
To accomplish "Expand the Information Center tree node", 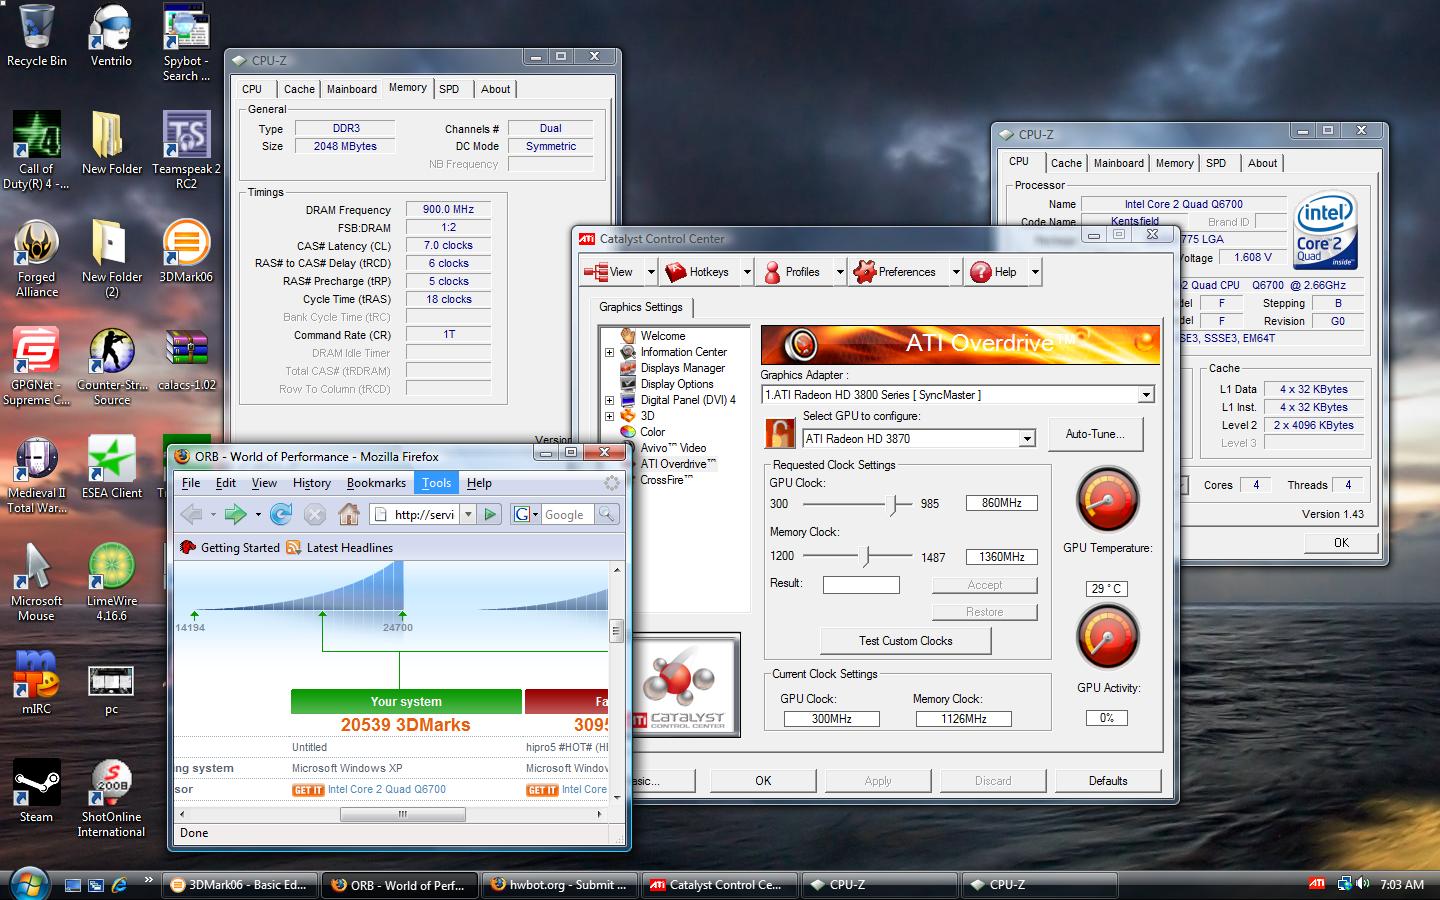I will tap(609, 352).
